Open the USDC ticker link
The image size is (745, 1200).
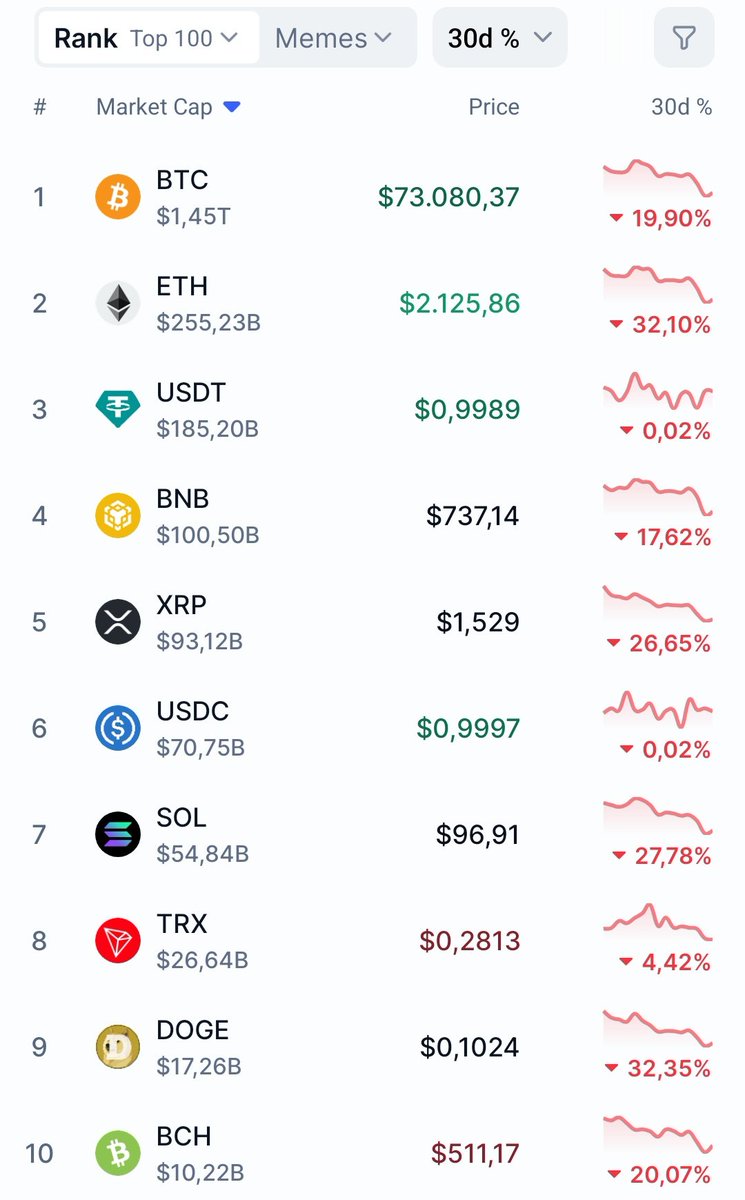click(x=193, y=711)
